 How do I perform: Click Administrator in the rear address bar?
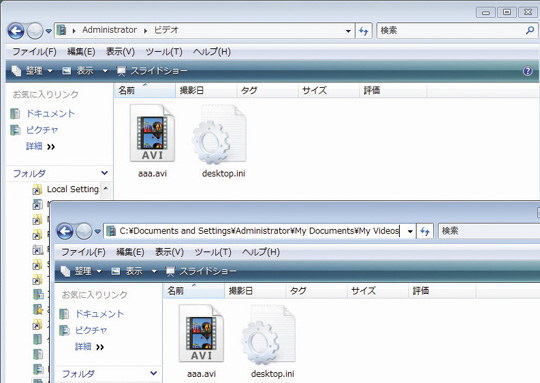[109, 30]
